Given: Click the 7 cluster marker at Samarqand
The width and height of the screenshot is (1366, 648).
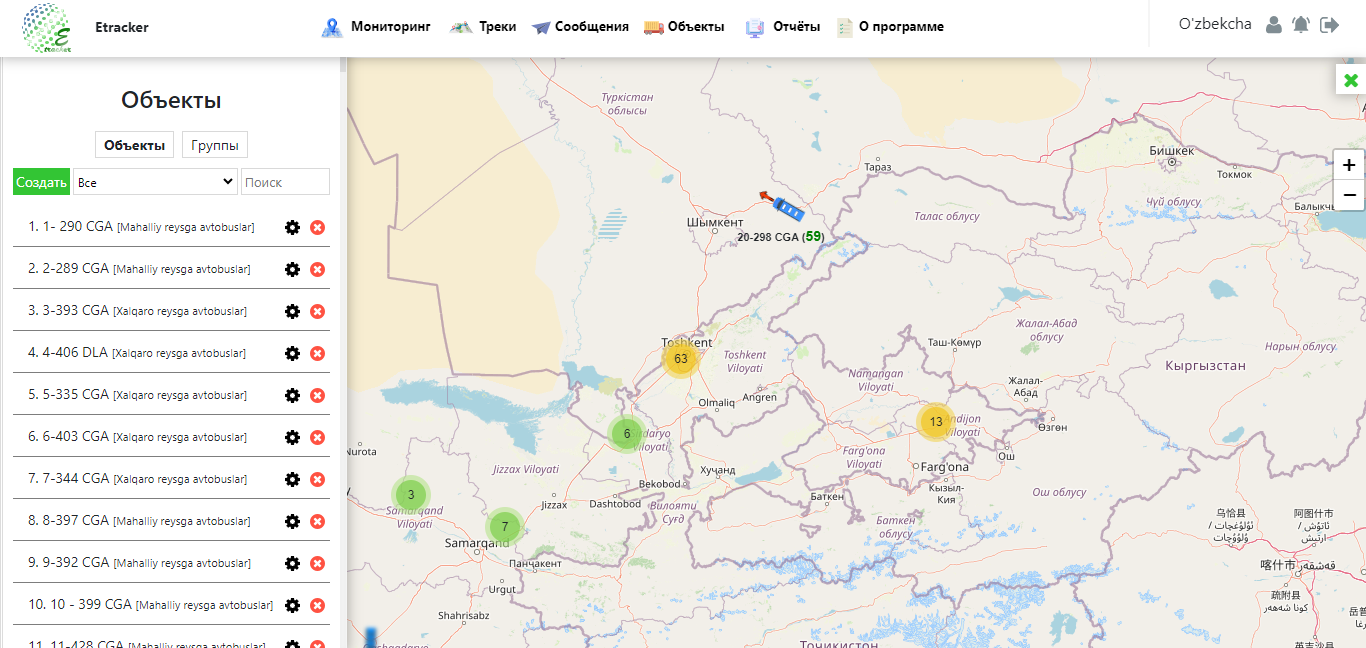Looking at the screenshot, I should click(x=505, y=527).
